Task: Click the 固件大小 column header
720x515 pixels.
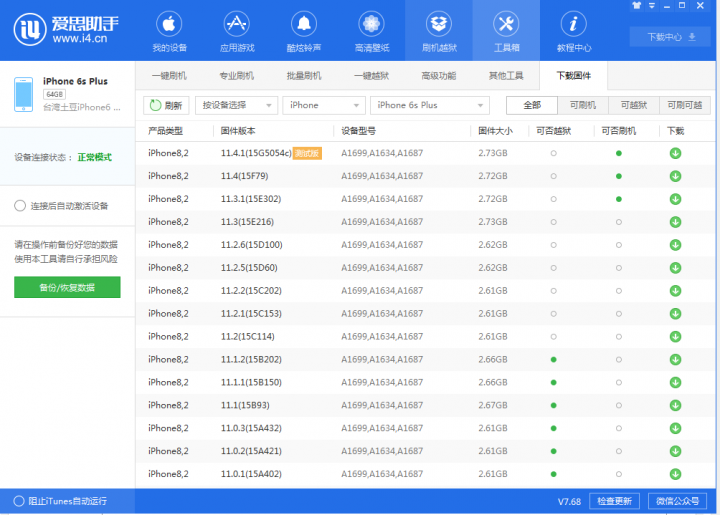Action: click(x=495, y=131)
